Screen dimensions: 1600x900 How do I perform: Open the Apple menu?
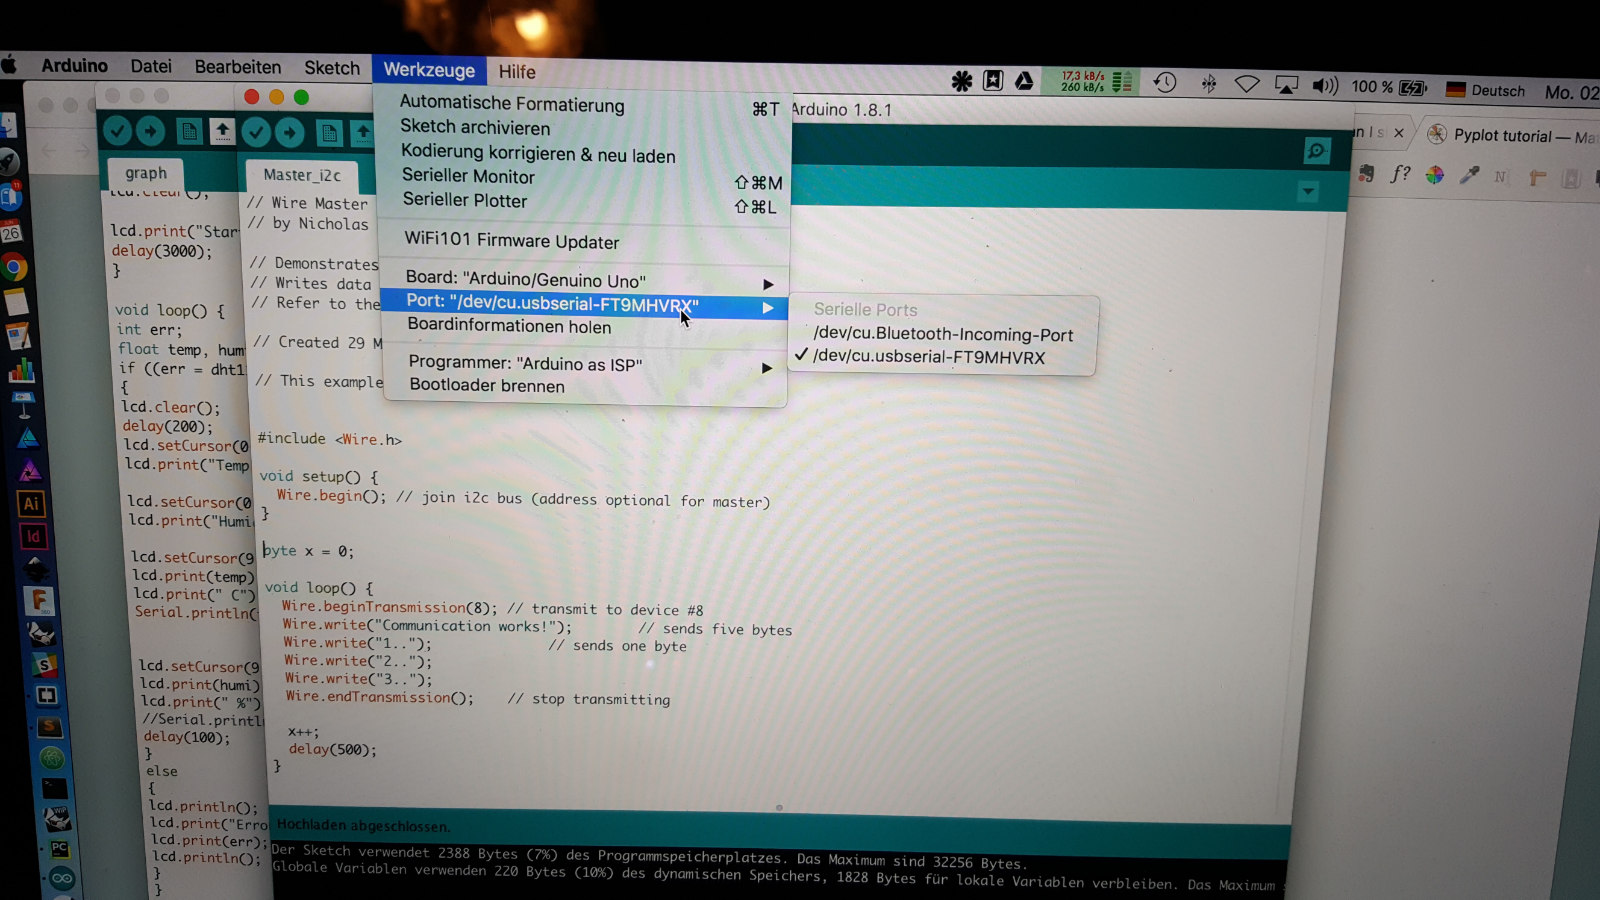coord(9,65)
